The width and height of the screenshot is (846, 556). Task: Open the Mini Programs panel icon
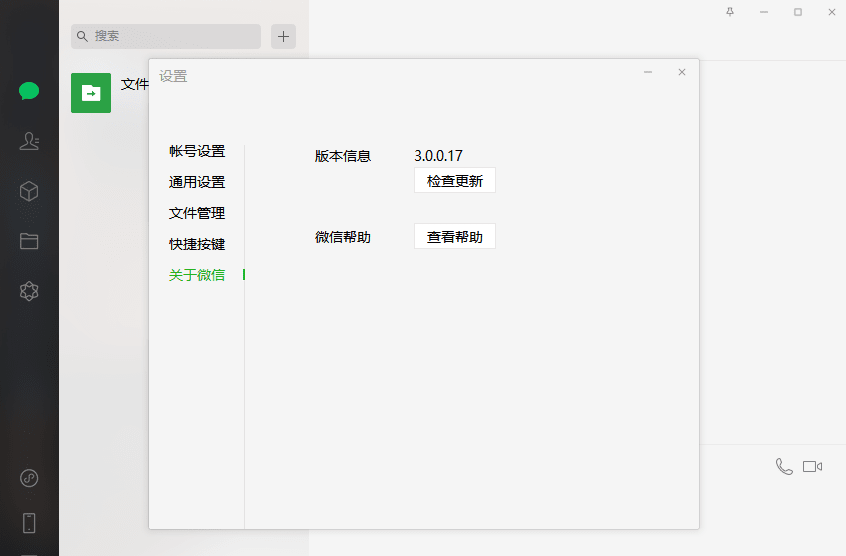point(29,478)
